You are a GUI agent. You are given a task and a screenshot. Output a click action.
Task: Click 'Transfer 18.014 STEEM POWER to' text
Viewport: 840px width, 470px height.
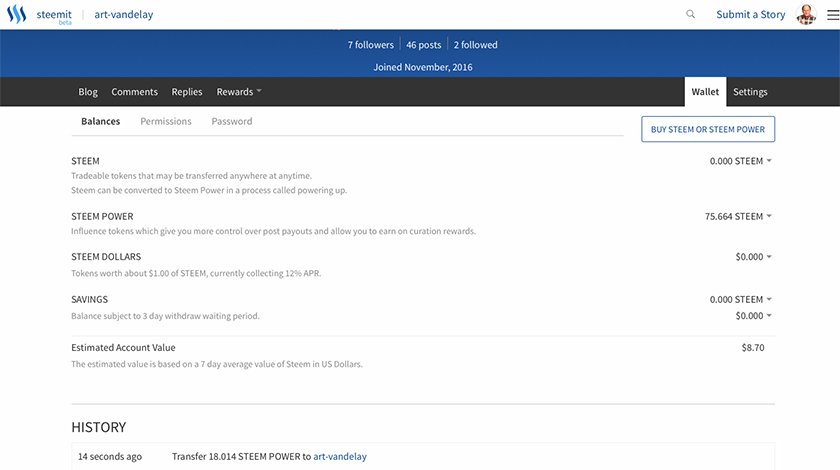tap(241, 457)
